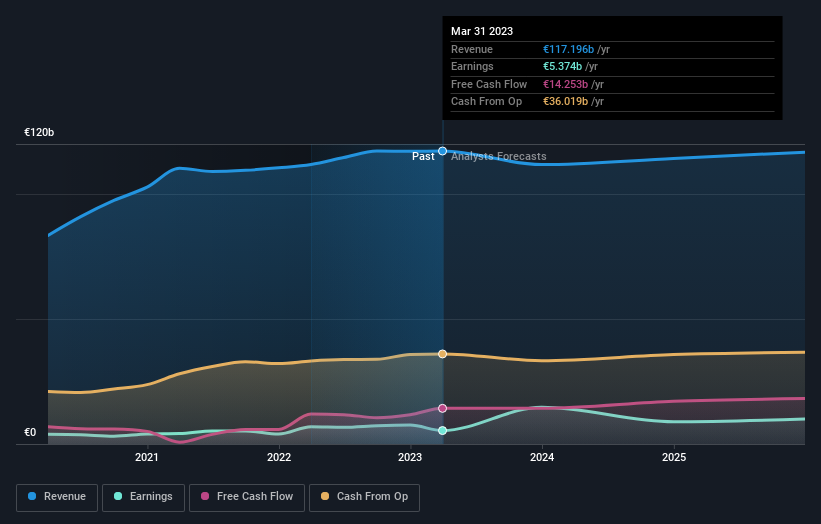The width and height of the screenshot is (821, 524).
Task: Click the Cash From Op data point marker
Action: coord(442,354)
